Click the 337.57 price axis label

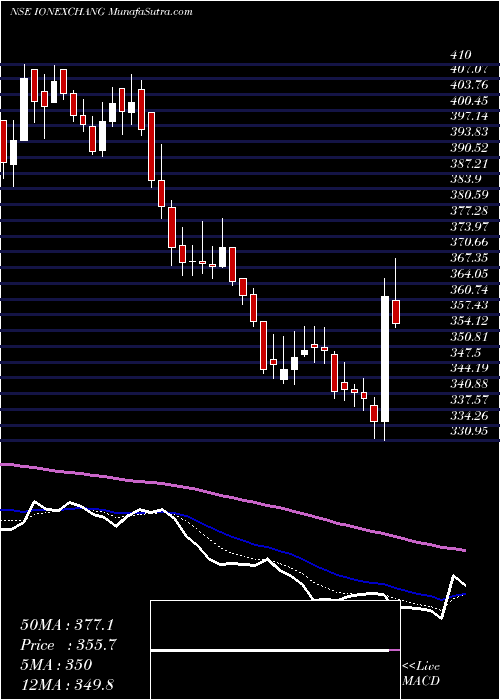(468, 399)
